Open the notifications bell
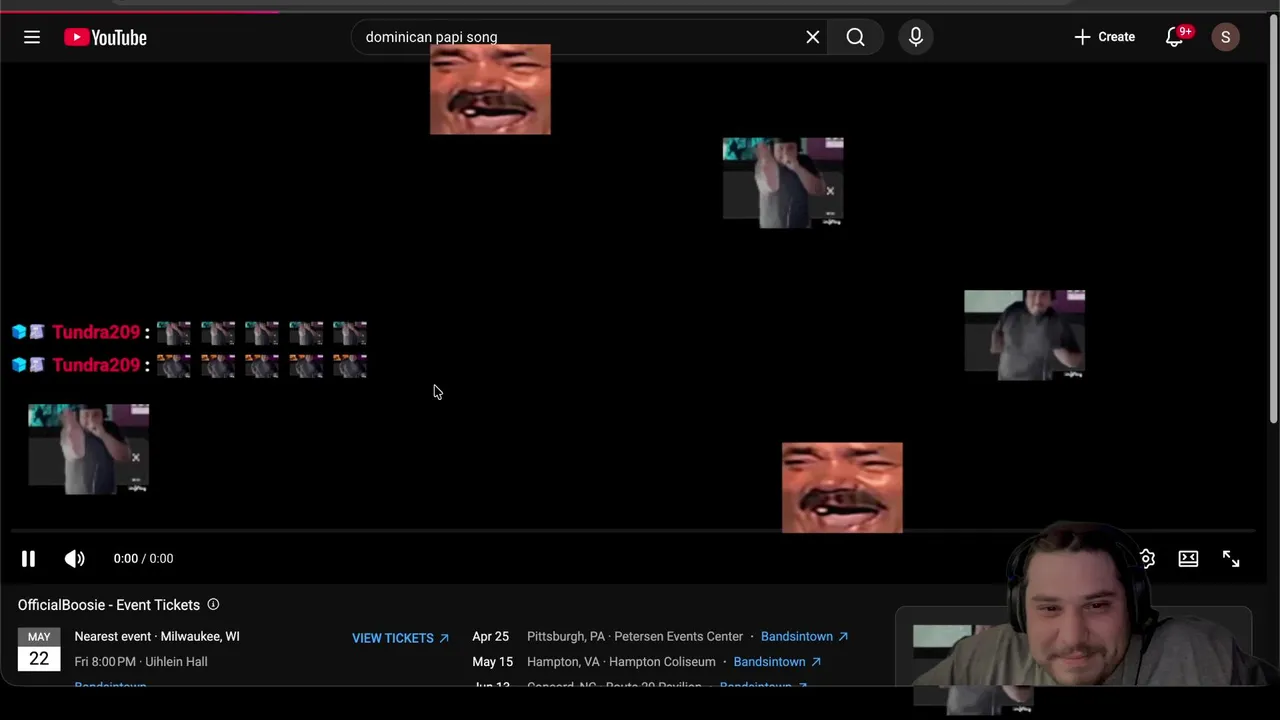The height and width of the screenshot is (720, 1280). click(x=1175, y=37)
